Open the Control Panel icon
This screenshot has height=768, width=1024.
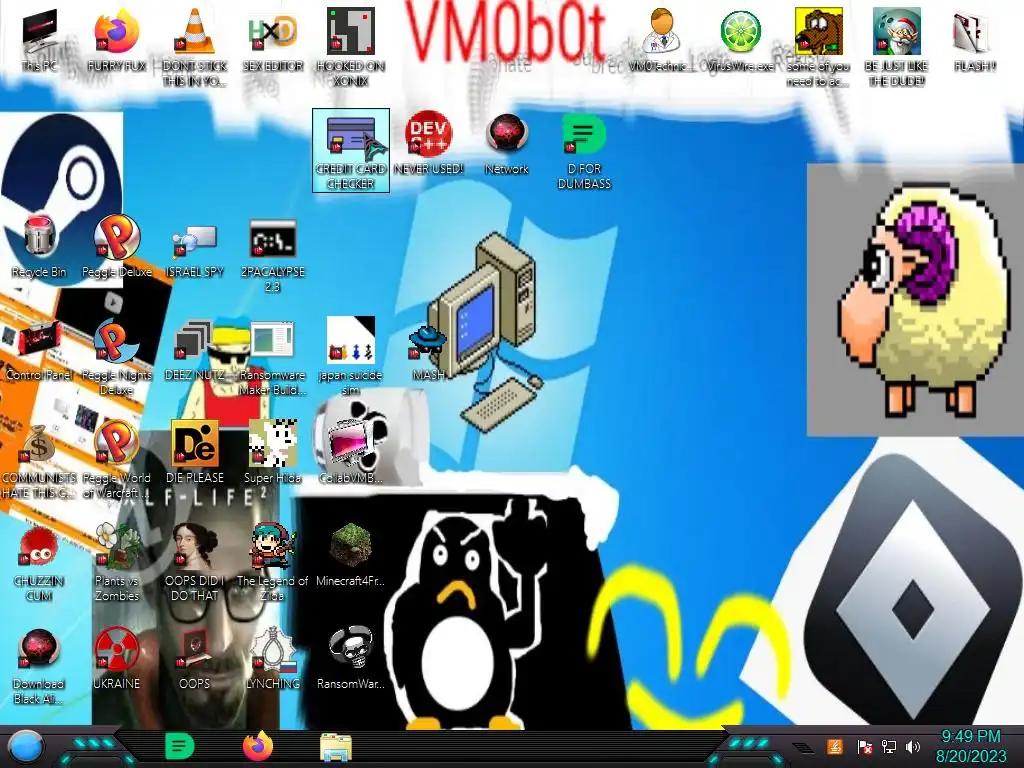39,351
